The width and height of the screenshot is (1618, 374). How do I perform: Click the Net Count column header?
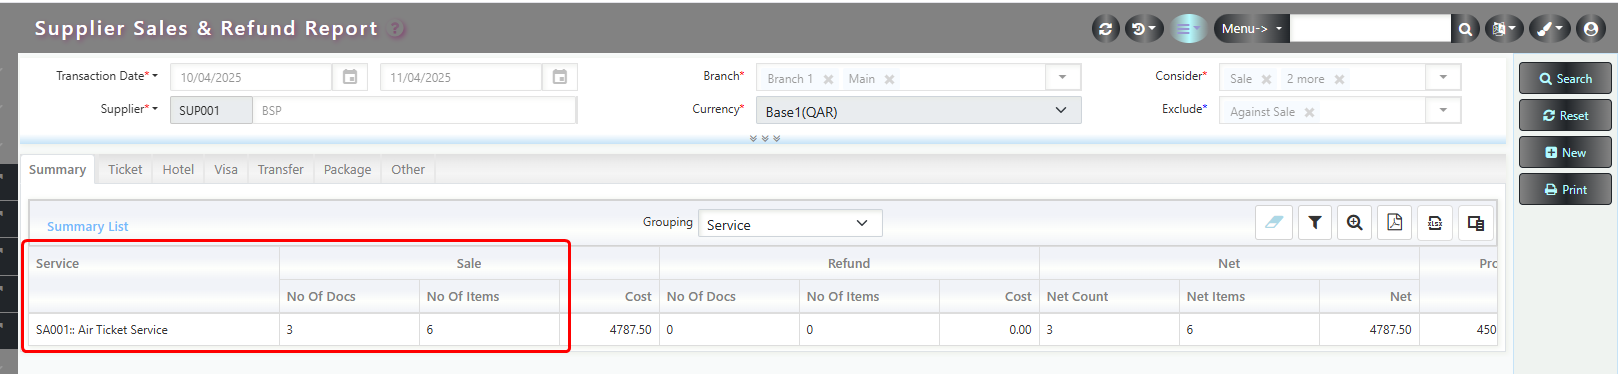click(x=1109, y=297)
